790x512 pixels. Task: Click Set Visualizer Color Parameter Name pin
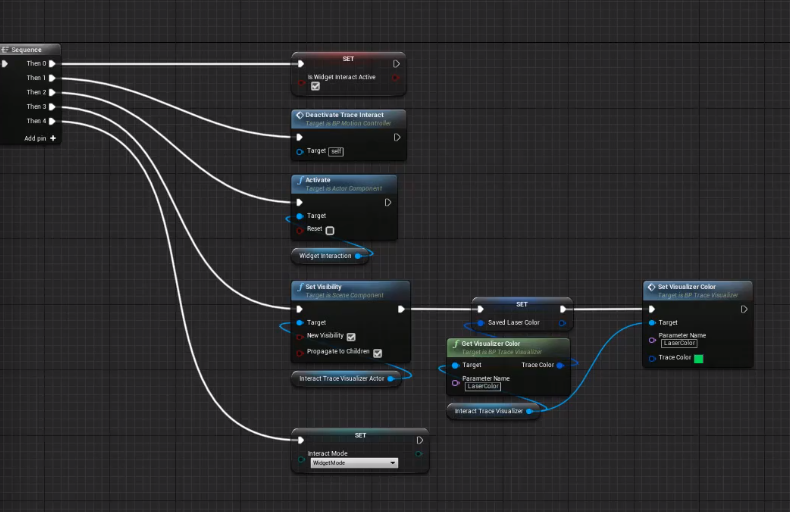652,340
